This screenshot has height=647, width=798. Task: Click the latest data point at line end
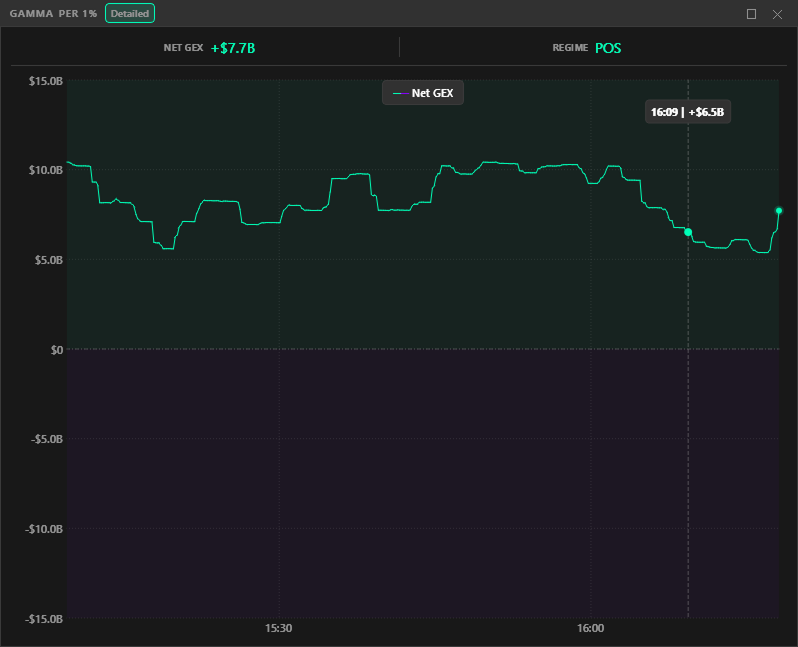coord(779,210)
